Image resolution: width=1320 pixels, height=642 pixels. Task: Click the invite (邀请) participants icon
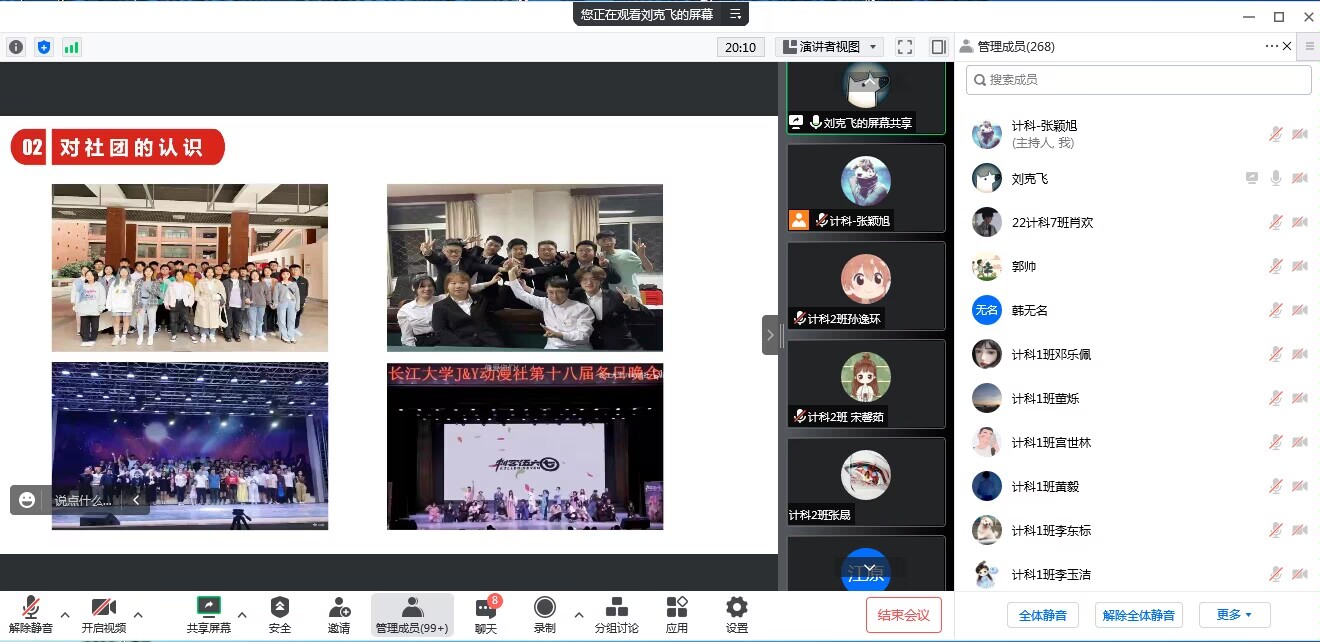tap(339, 608)
